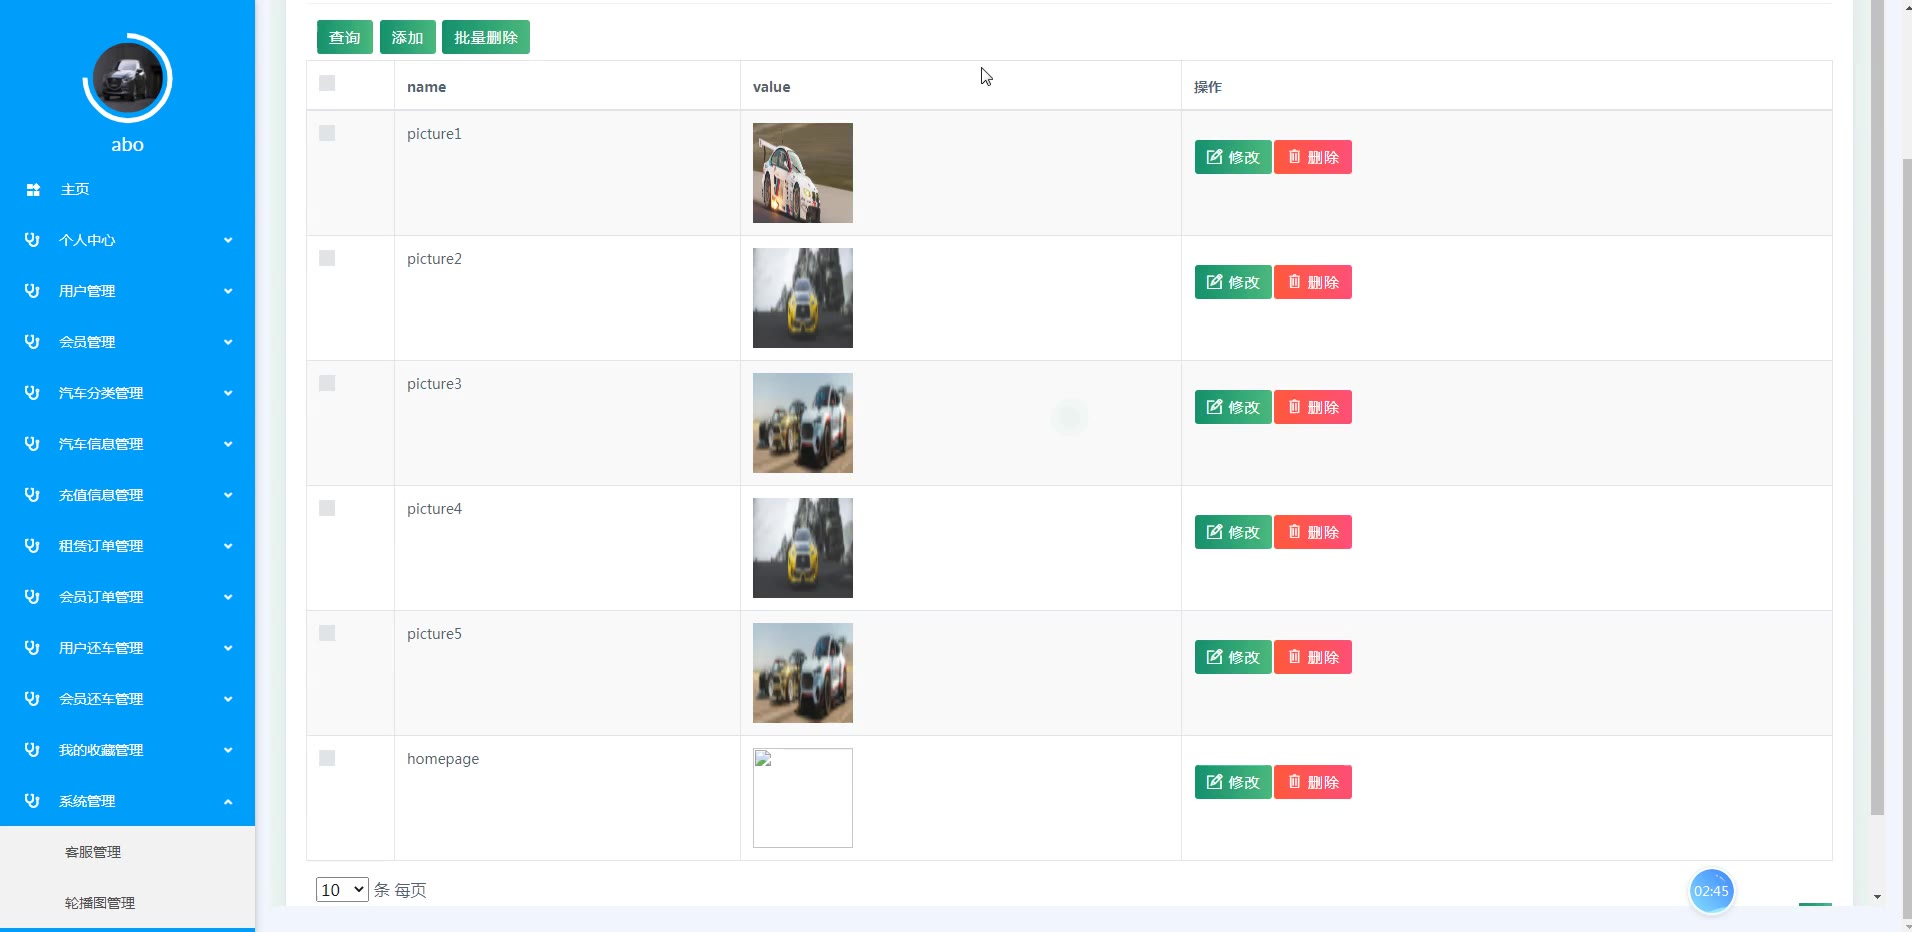The height and width of the screenshot is (932, 1912).
Task: Expand 个人中心 menu chevron
Action: click(228, 240)
